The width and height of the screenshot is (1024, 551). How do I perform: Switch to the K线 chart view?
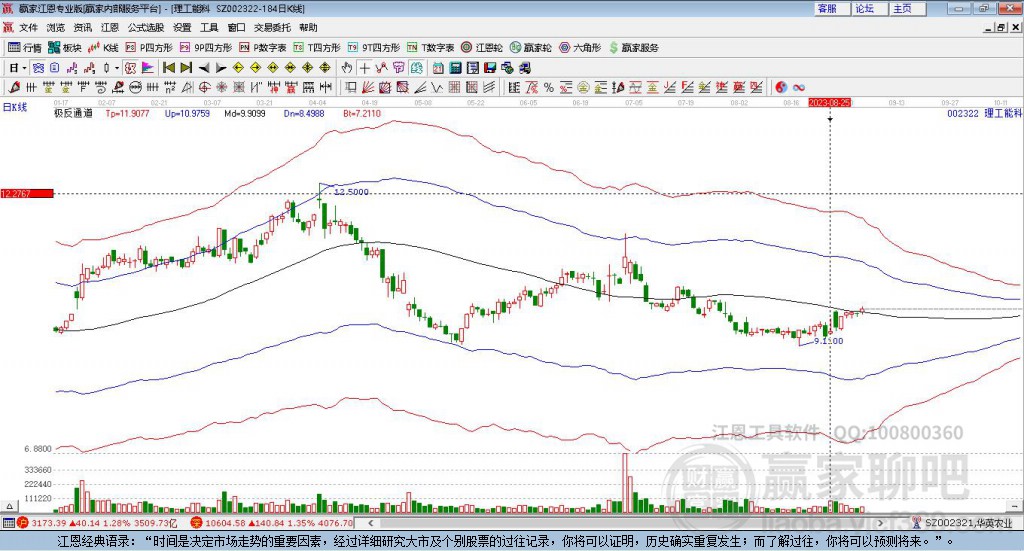(103, 48)
